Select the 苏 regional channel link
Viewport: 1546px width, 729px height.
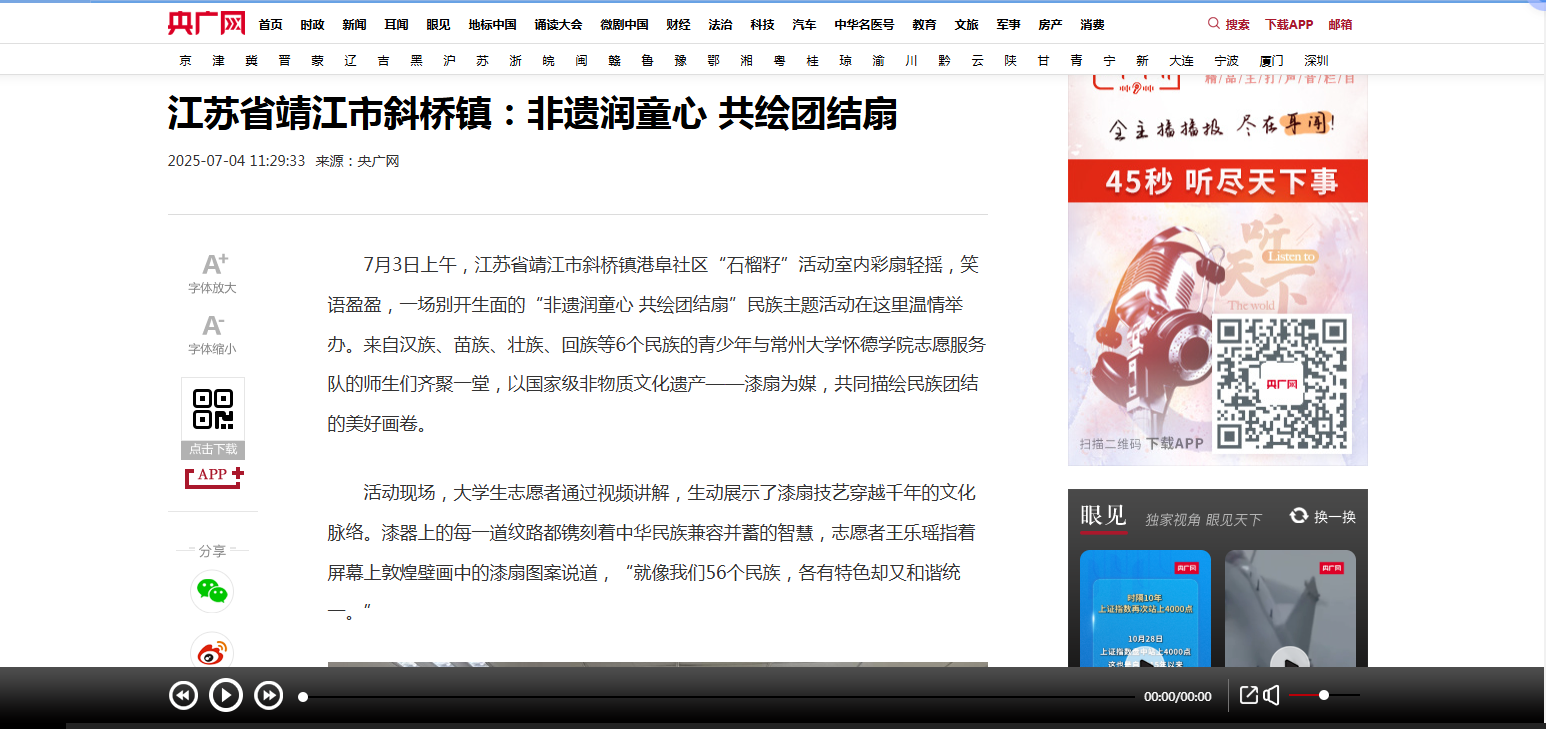(x=483, y=61)
